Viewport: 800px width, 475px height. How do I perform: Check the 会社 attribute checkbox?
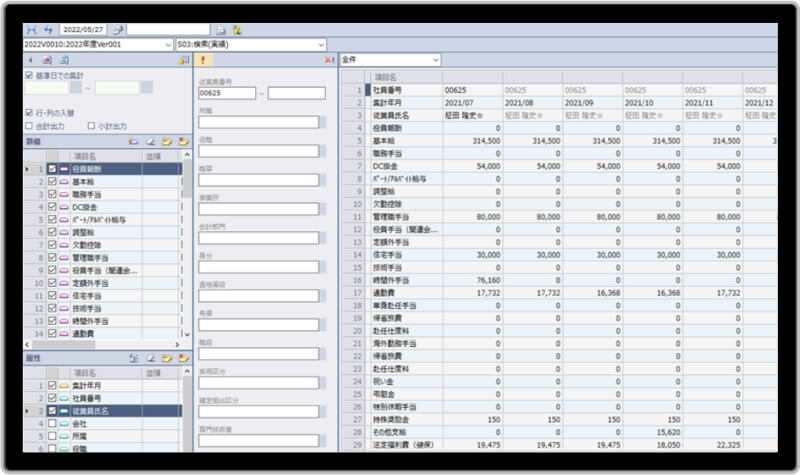tap(51, 423)
